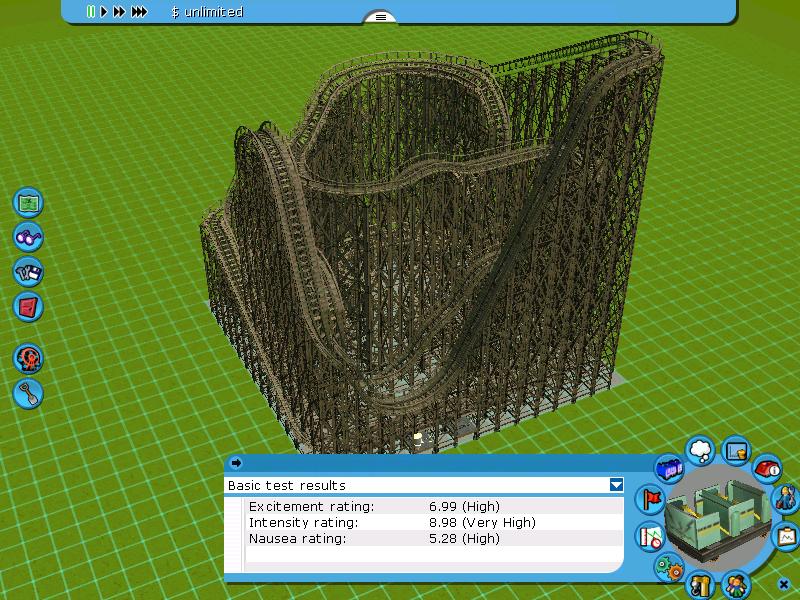The image size is (800, 600).
Task: Open the clipboard test results graph icon
Action: (x=787, y=537)
